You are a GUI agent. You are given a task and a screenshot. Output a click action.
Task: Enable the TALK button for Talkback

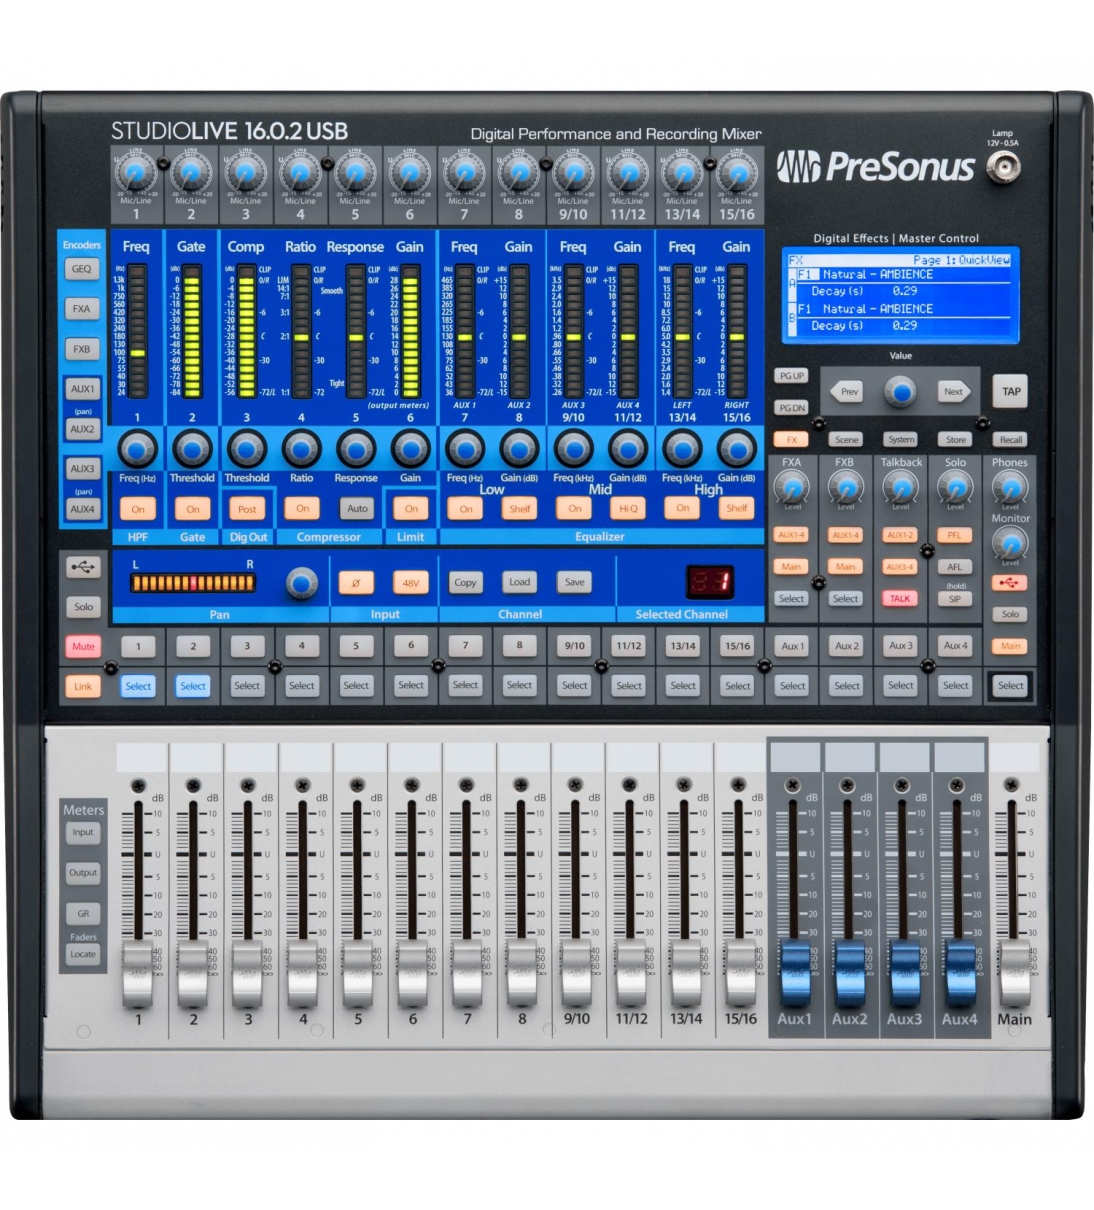[x=899, y=597]
